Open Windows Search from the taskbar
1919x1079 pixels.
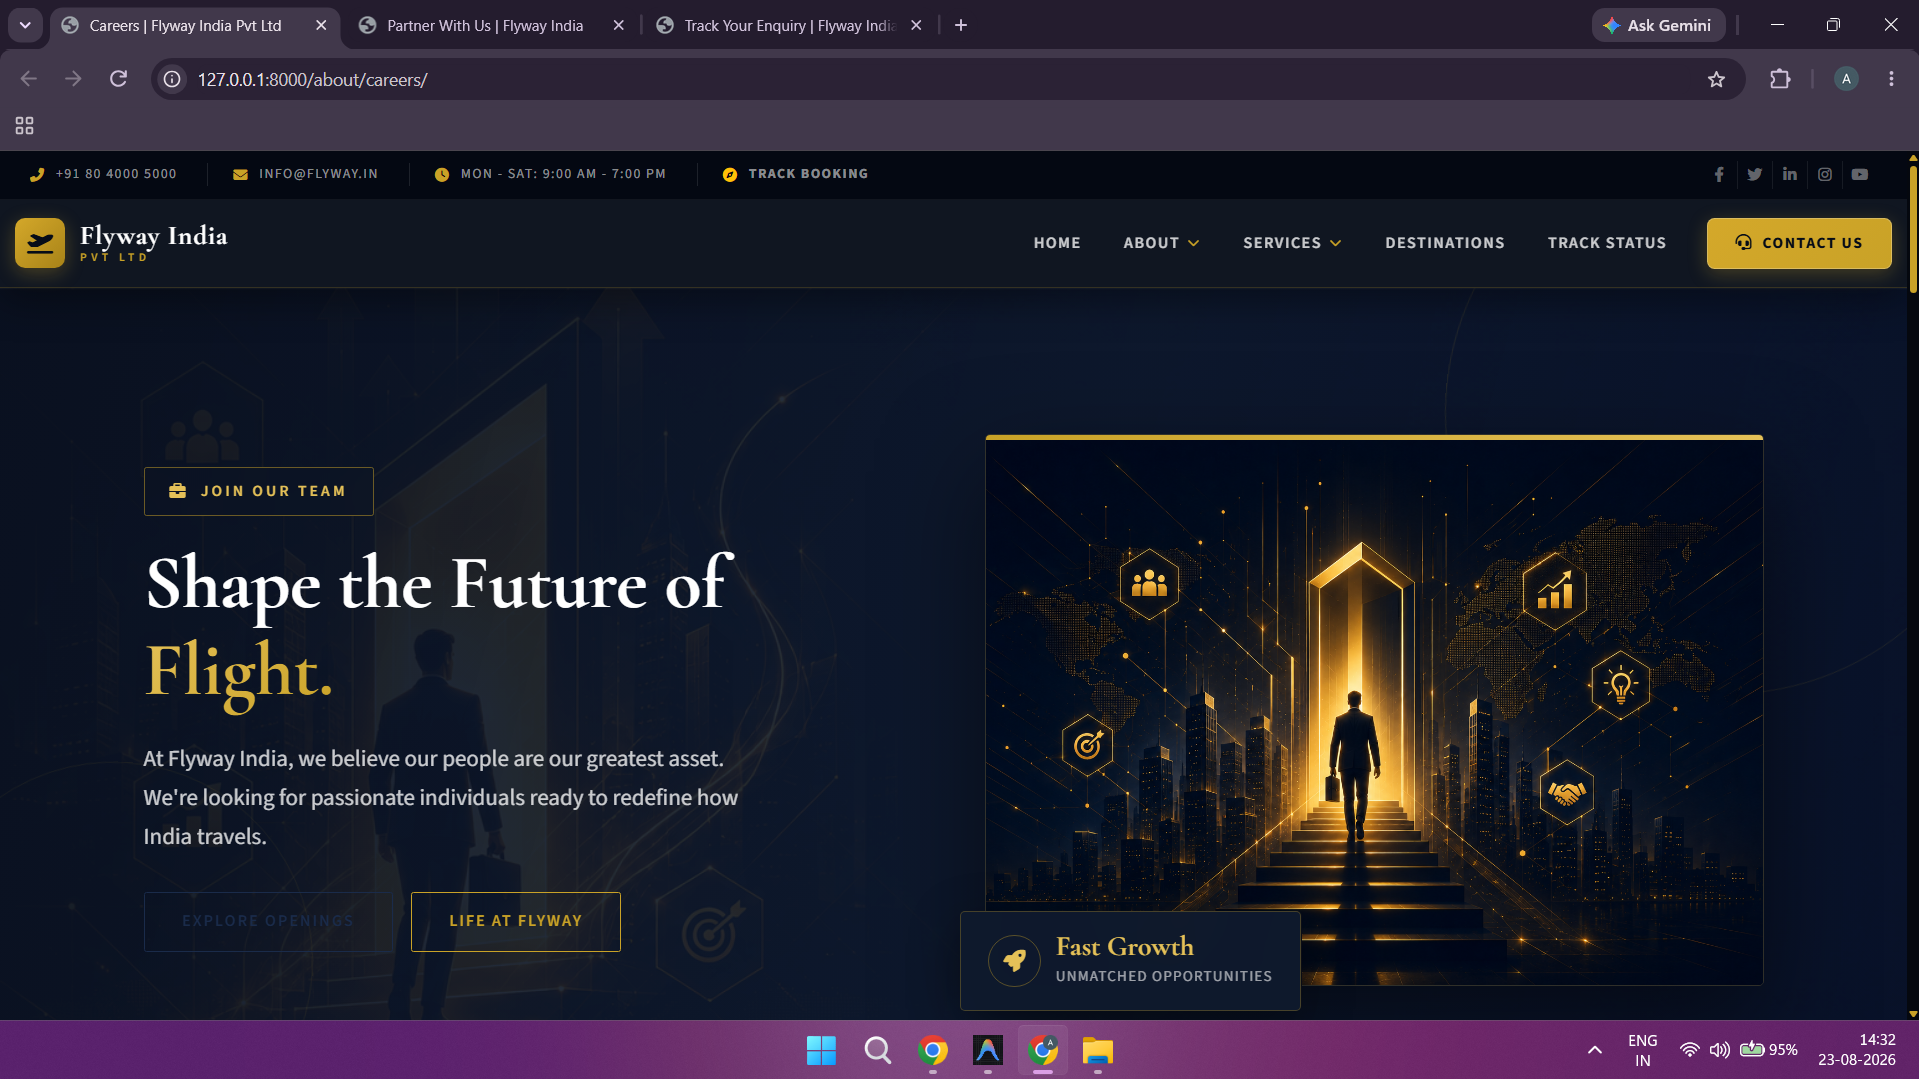[x=877, y=1050]
